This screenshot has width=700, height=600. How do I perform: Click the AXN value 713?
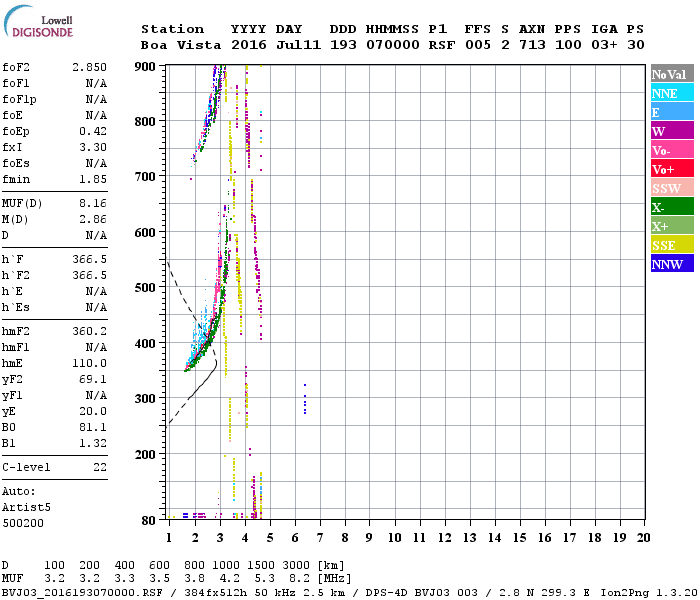pyautogui.click(x=532, y=45)
